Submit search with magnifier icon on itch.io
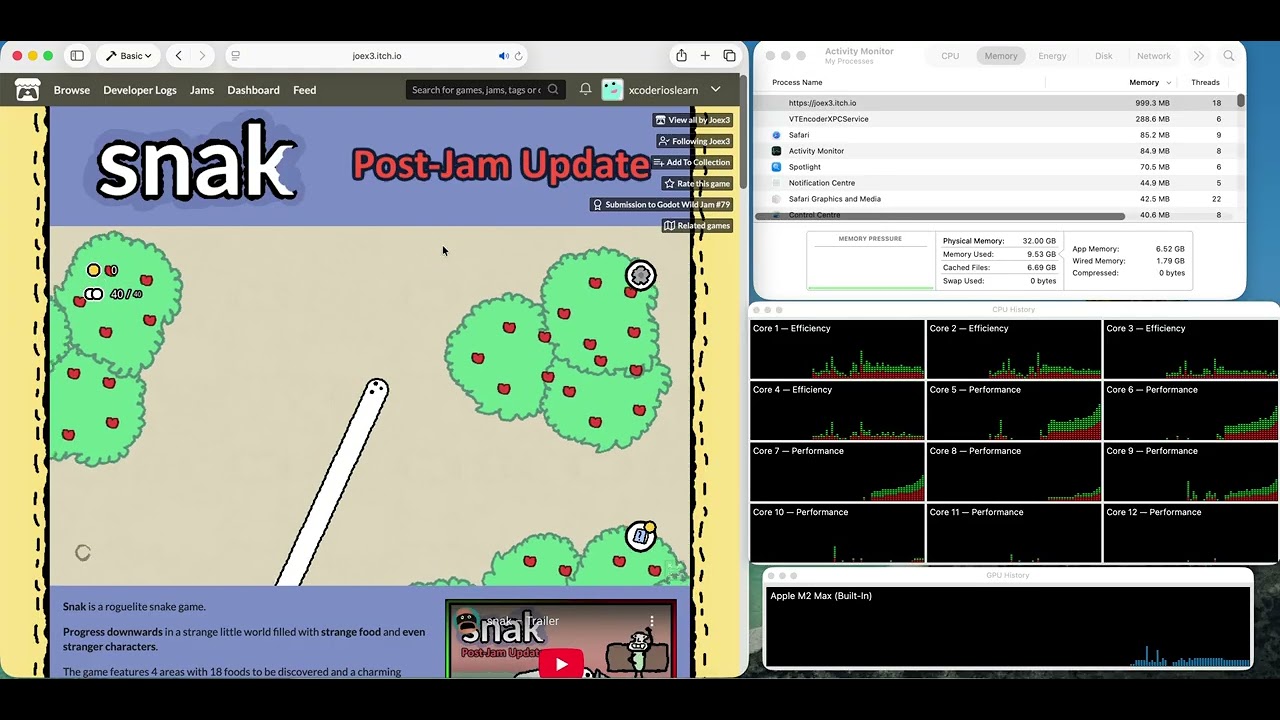Image resolution: width=1280 pixels, height=720 pixels. point(553,90)
